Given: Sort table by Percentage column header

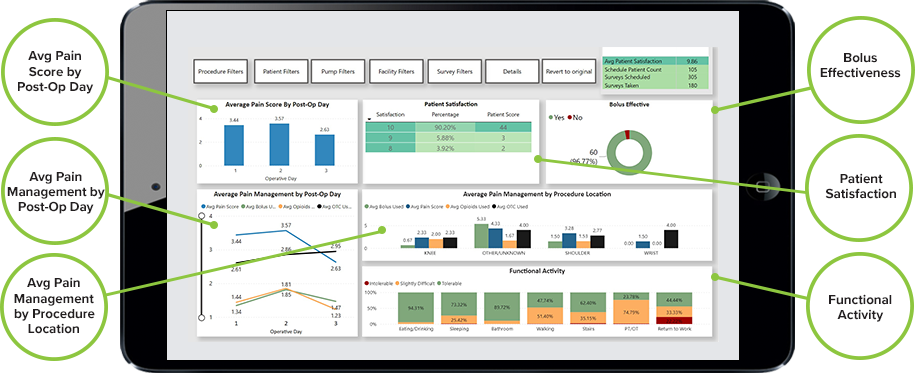Looking at the screenshot, I should coord(444,114).
